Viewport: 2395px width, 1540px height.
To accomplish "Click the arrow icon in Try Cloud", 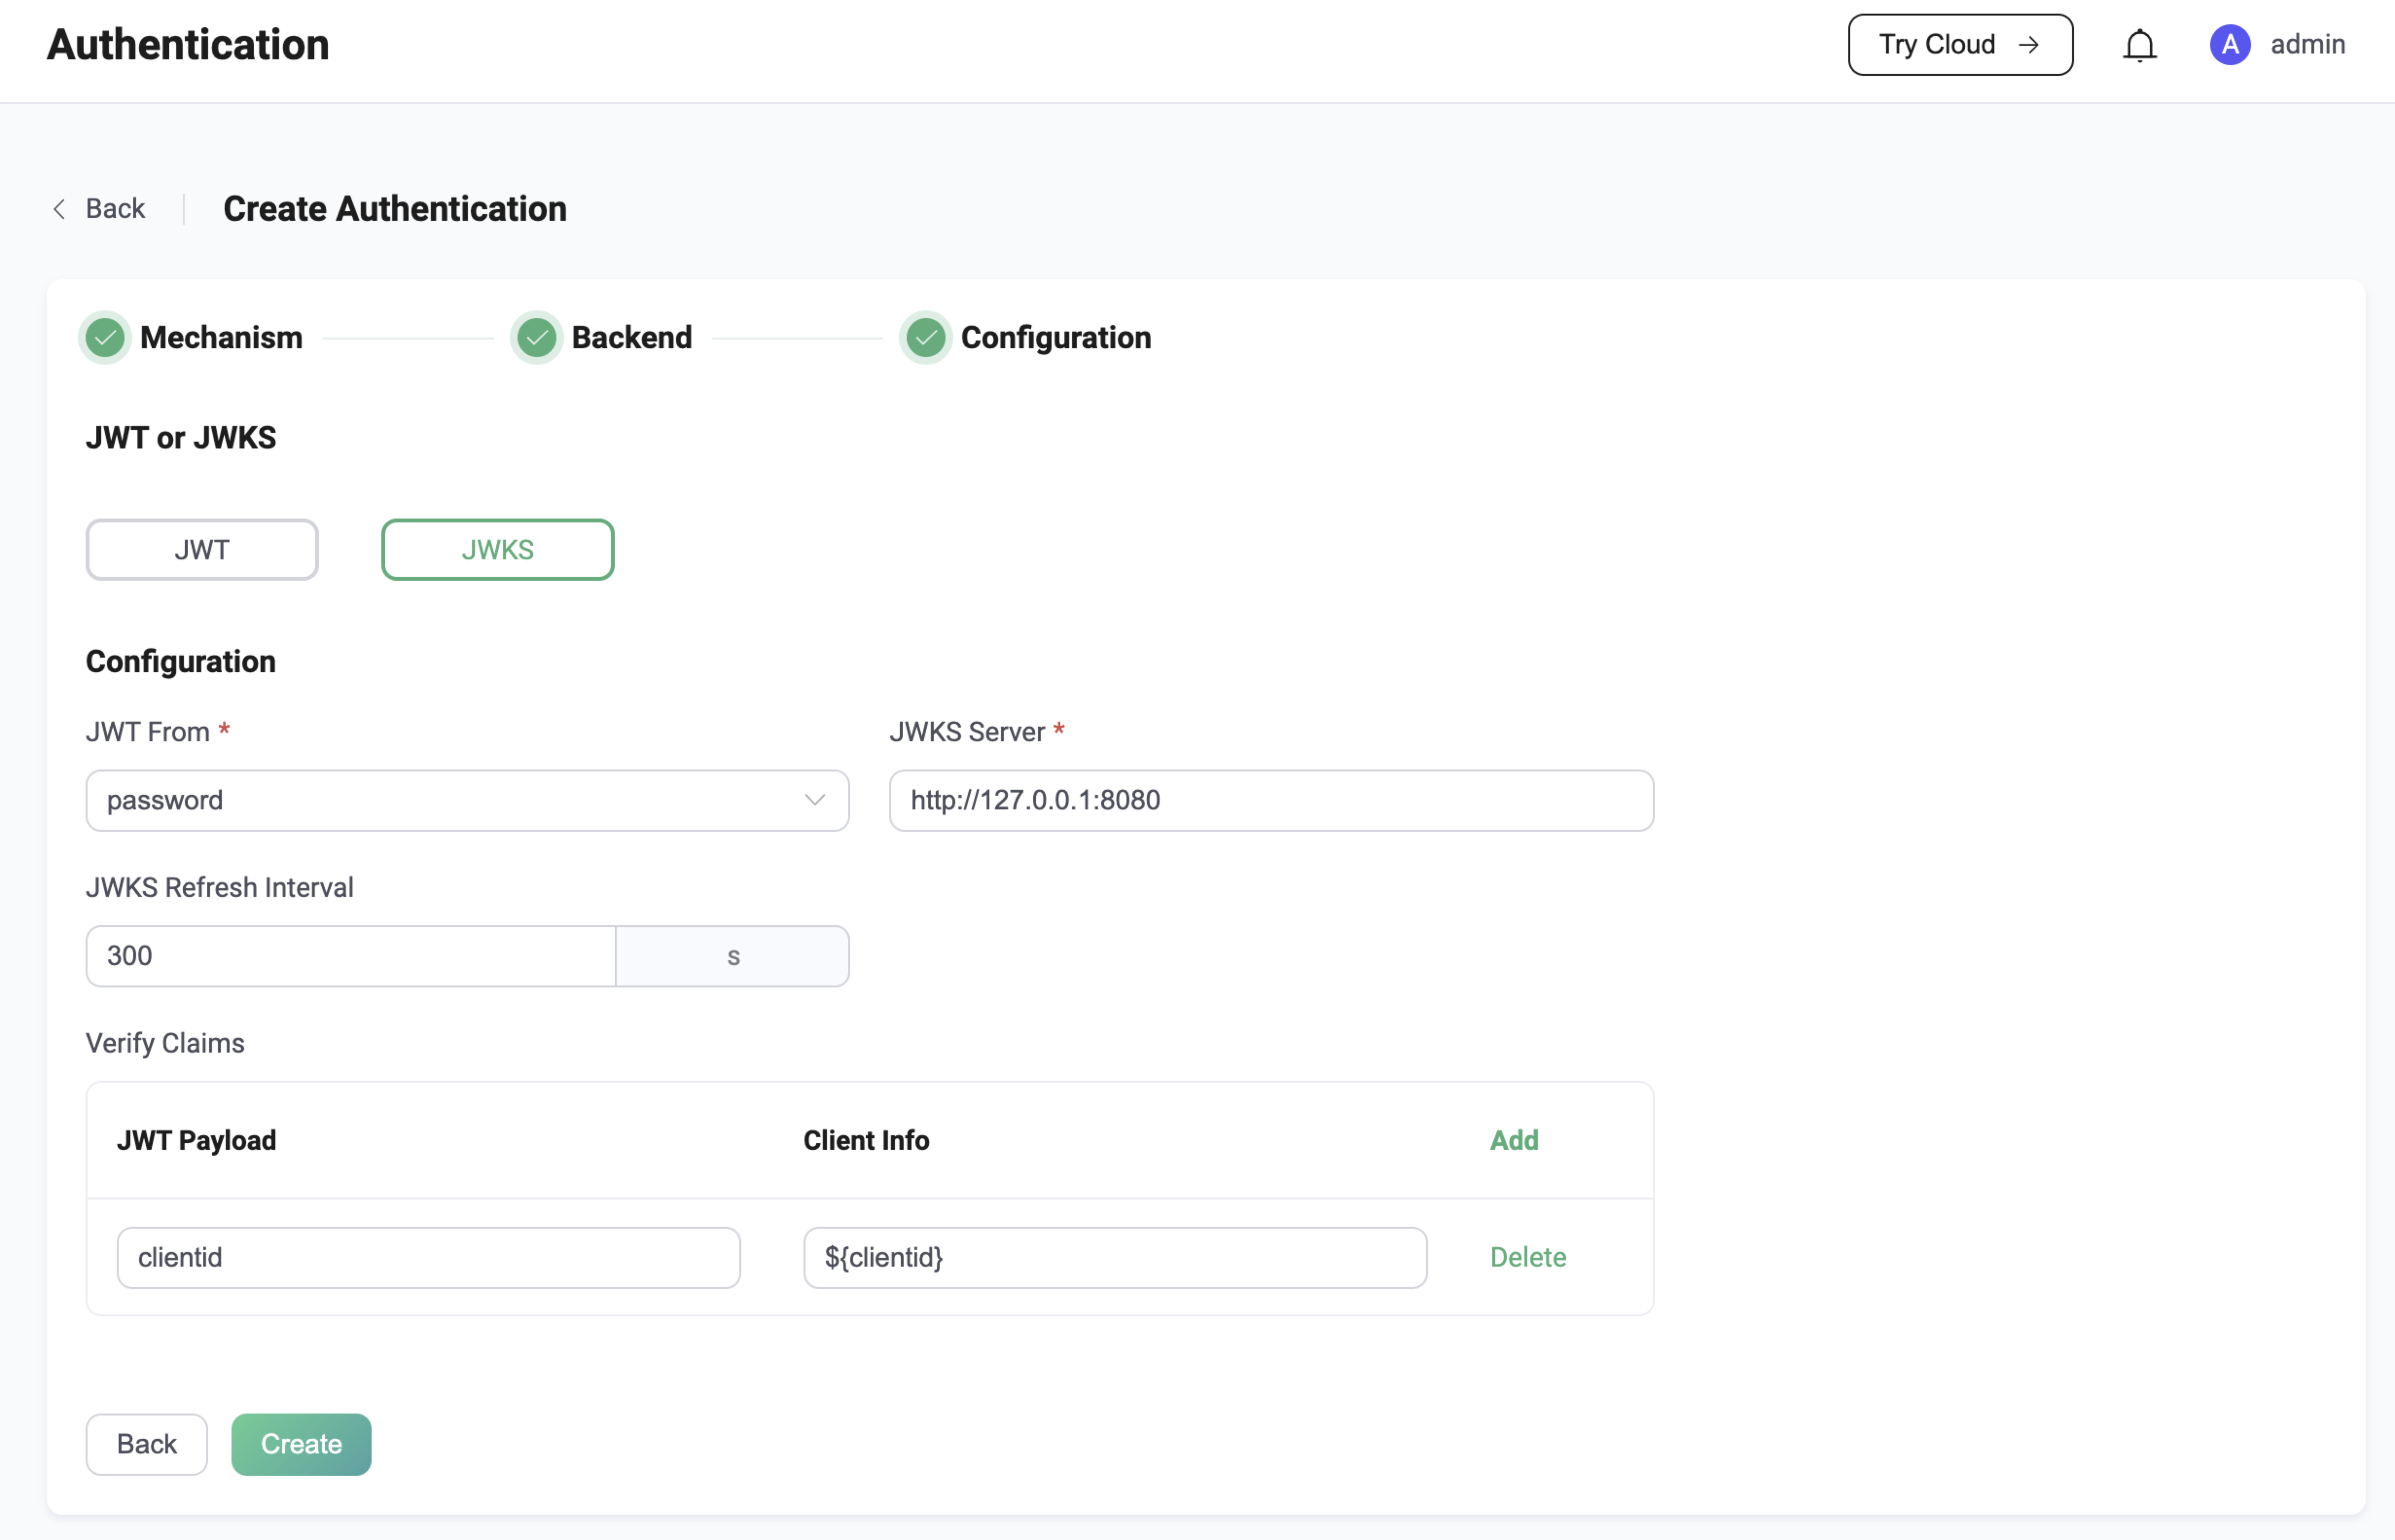I will (x=2028, y=45).
